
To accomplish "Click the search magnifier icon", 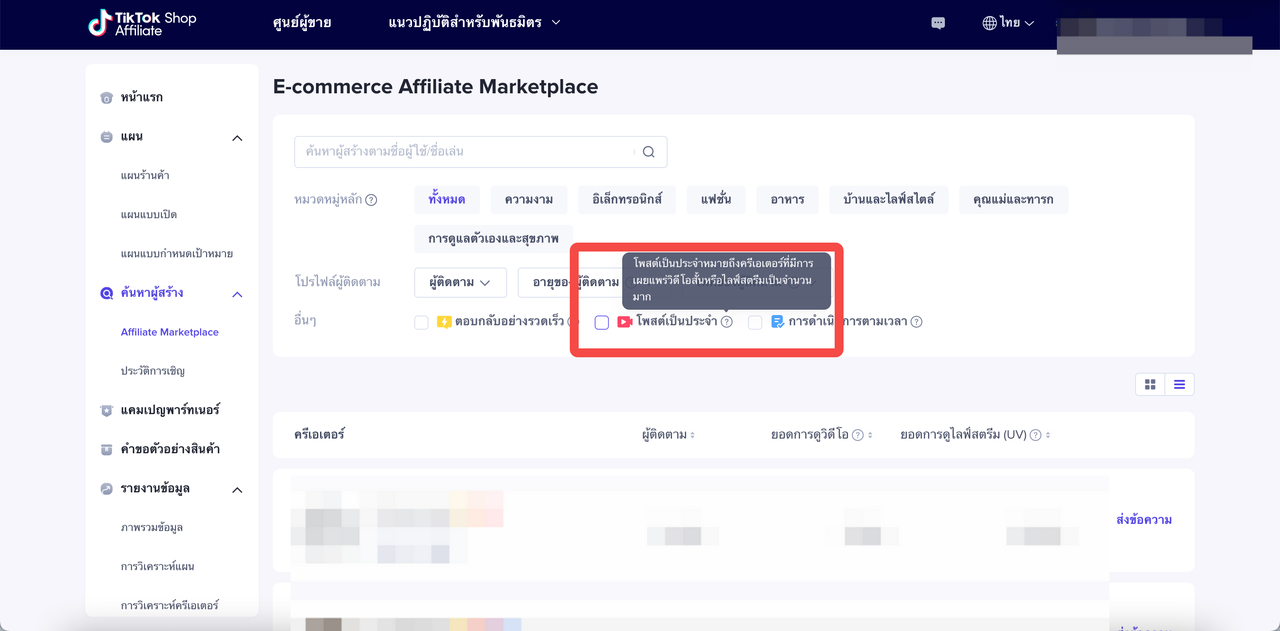I will (x=648, y=152).
